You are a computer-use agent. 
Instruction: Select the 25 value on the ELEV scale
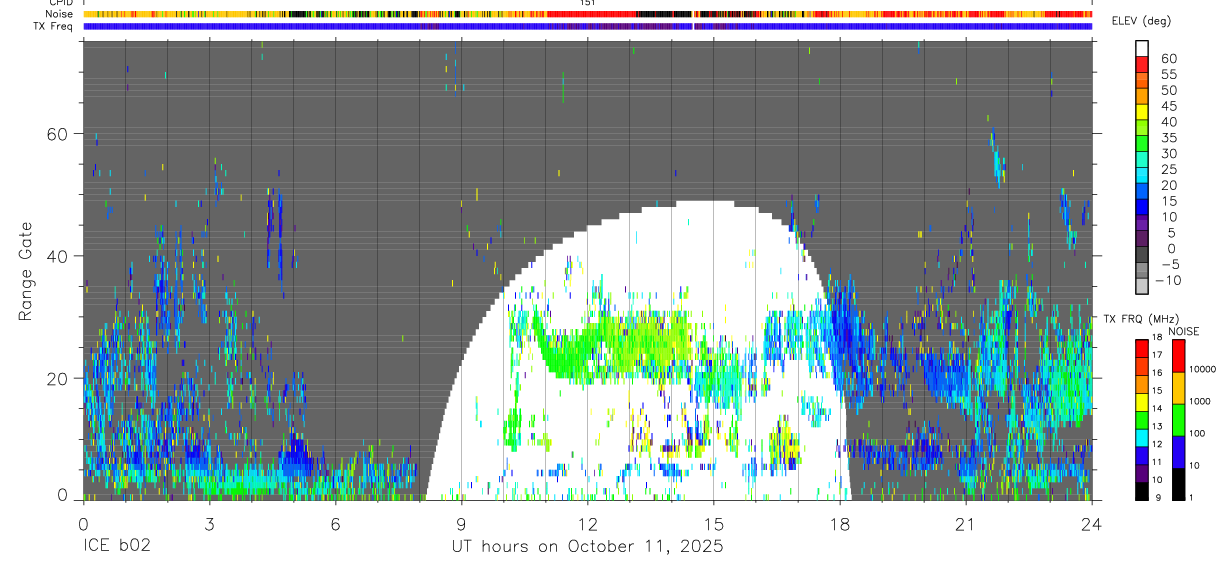pos(1168,170)
